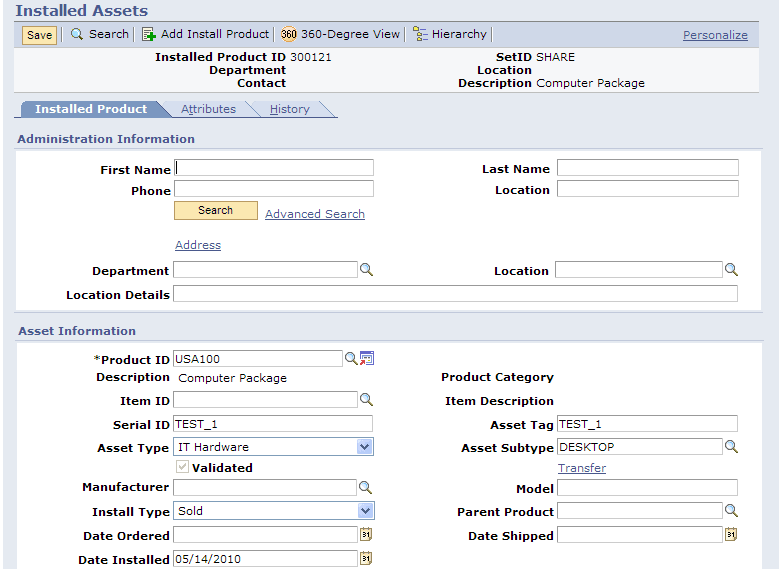Switch to the Attributes tab
The height and width of the screenshot is (569, 784).
[x=208, y=109]
